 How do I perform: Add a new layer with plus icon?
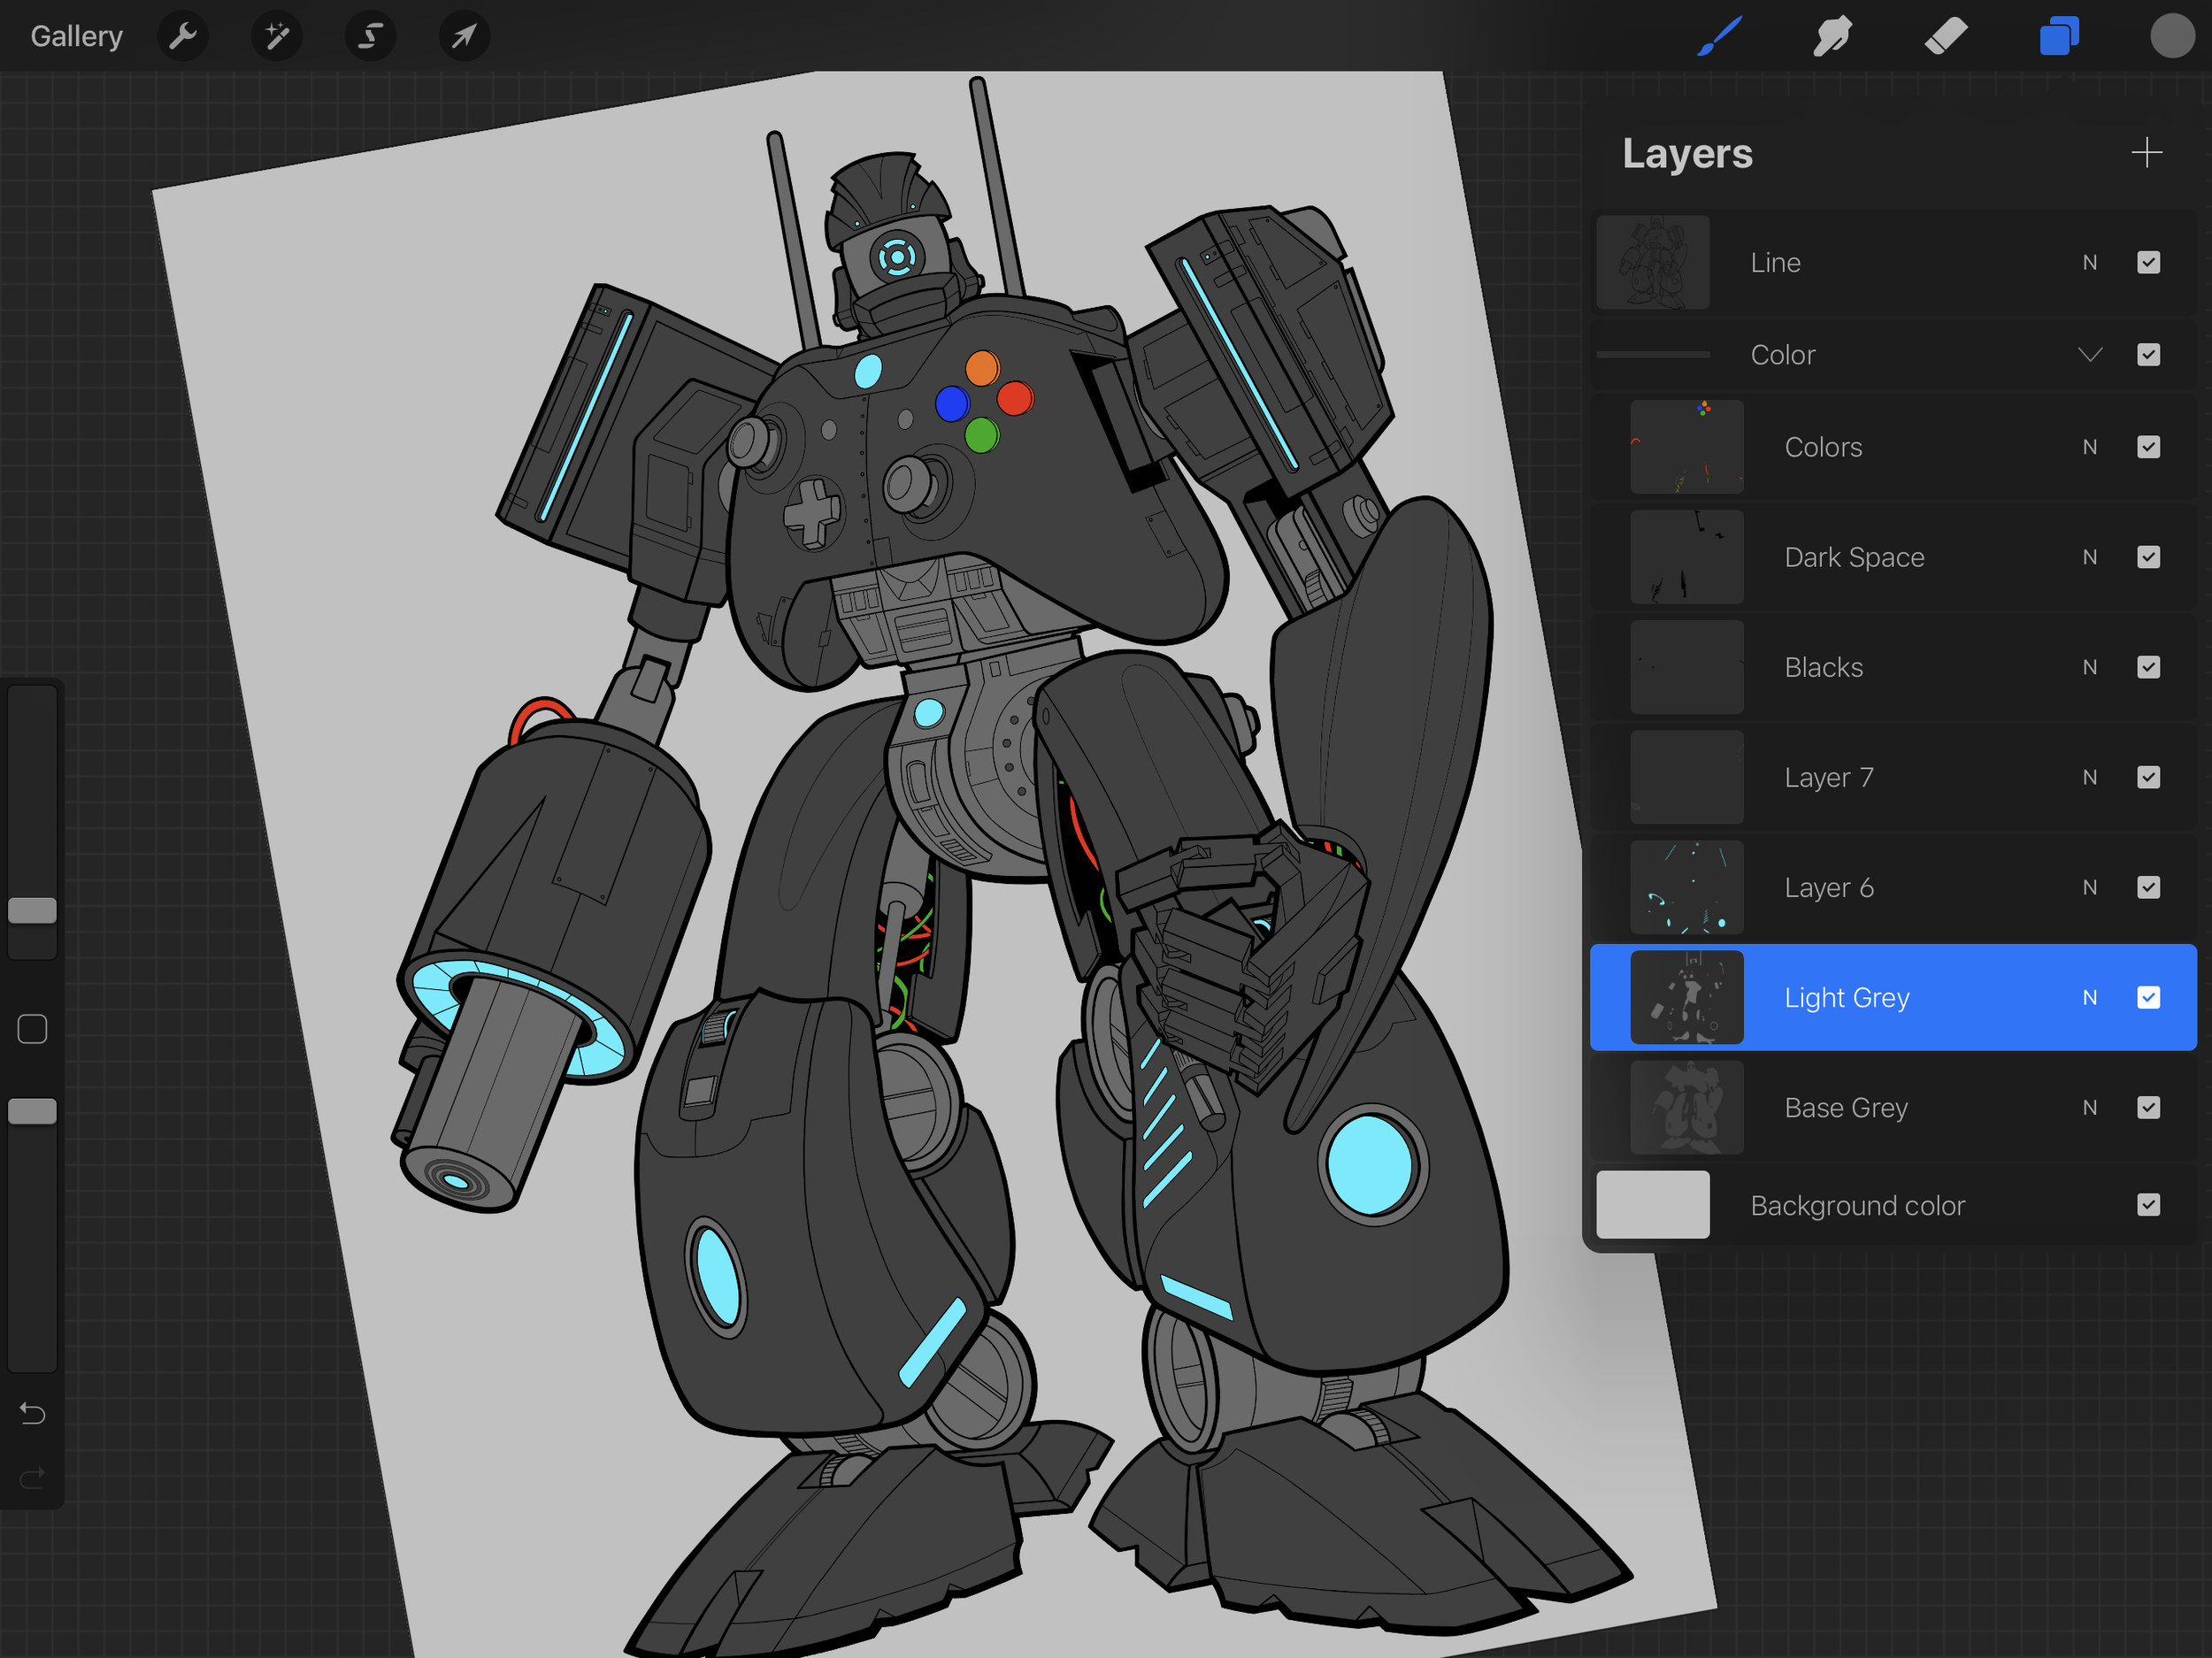(x=2147, y=153)
